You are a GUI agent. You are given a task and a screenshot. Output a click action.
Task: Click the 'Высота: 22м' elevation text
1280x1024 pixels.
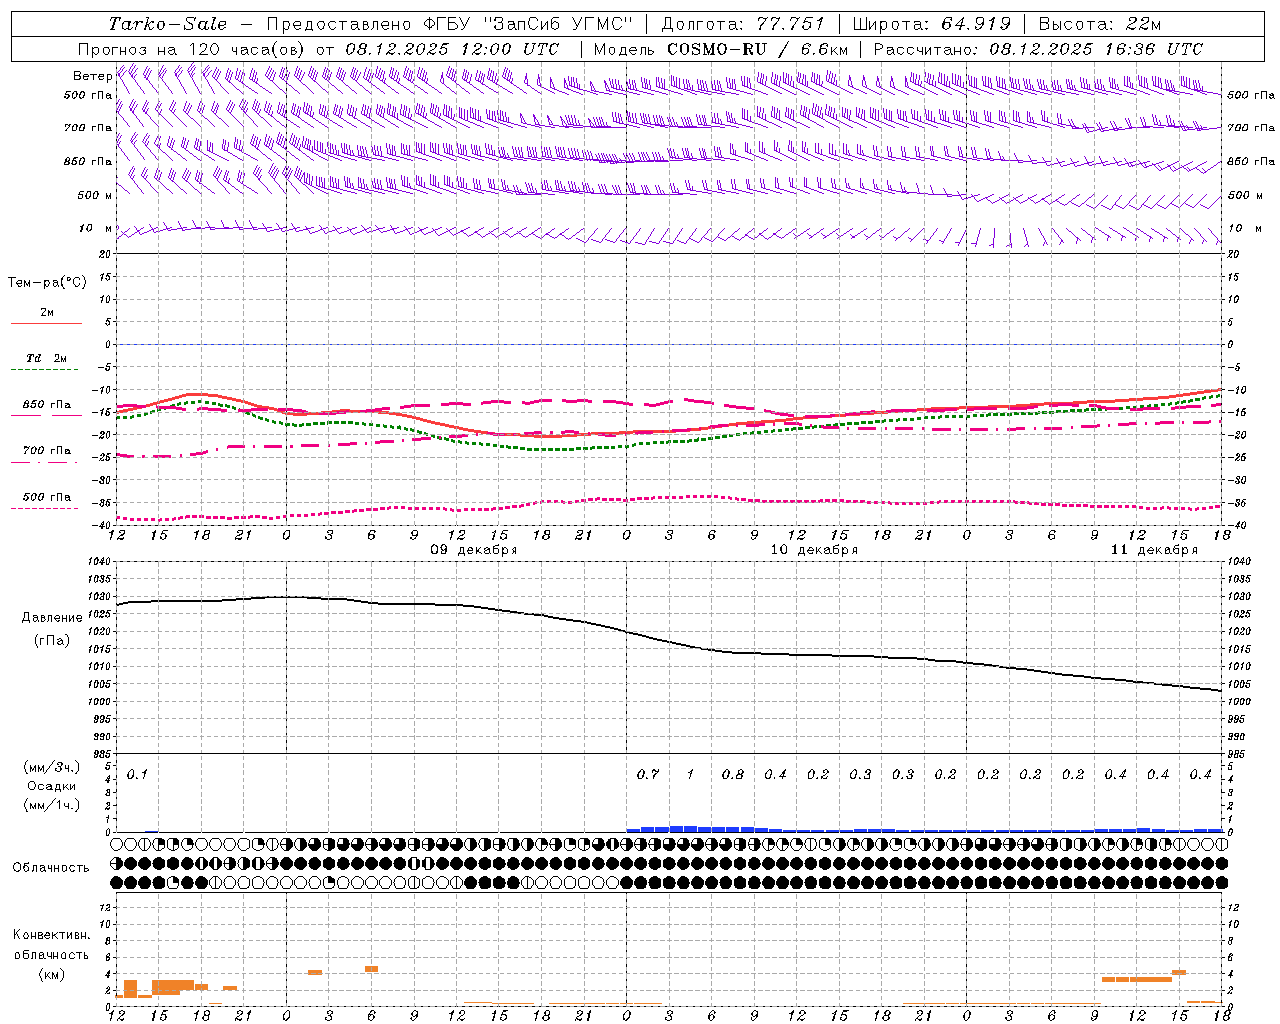[1100, 24]
